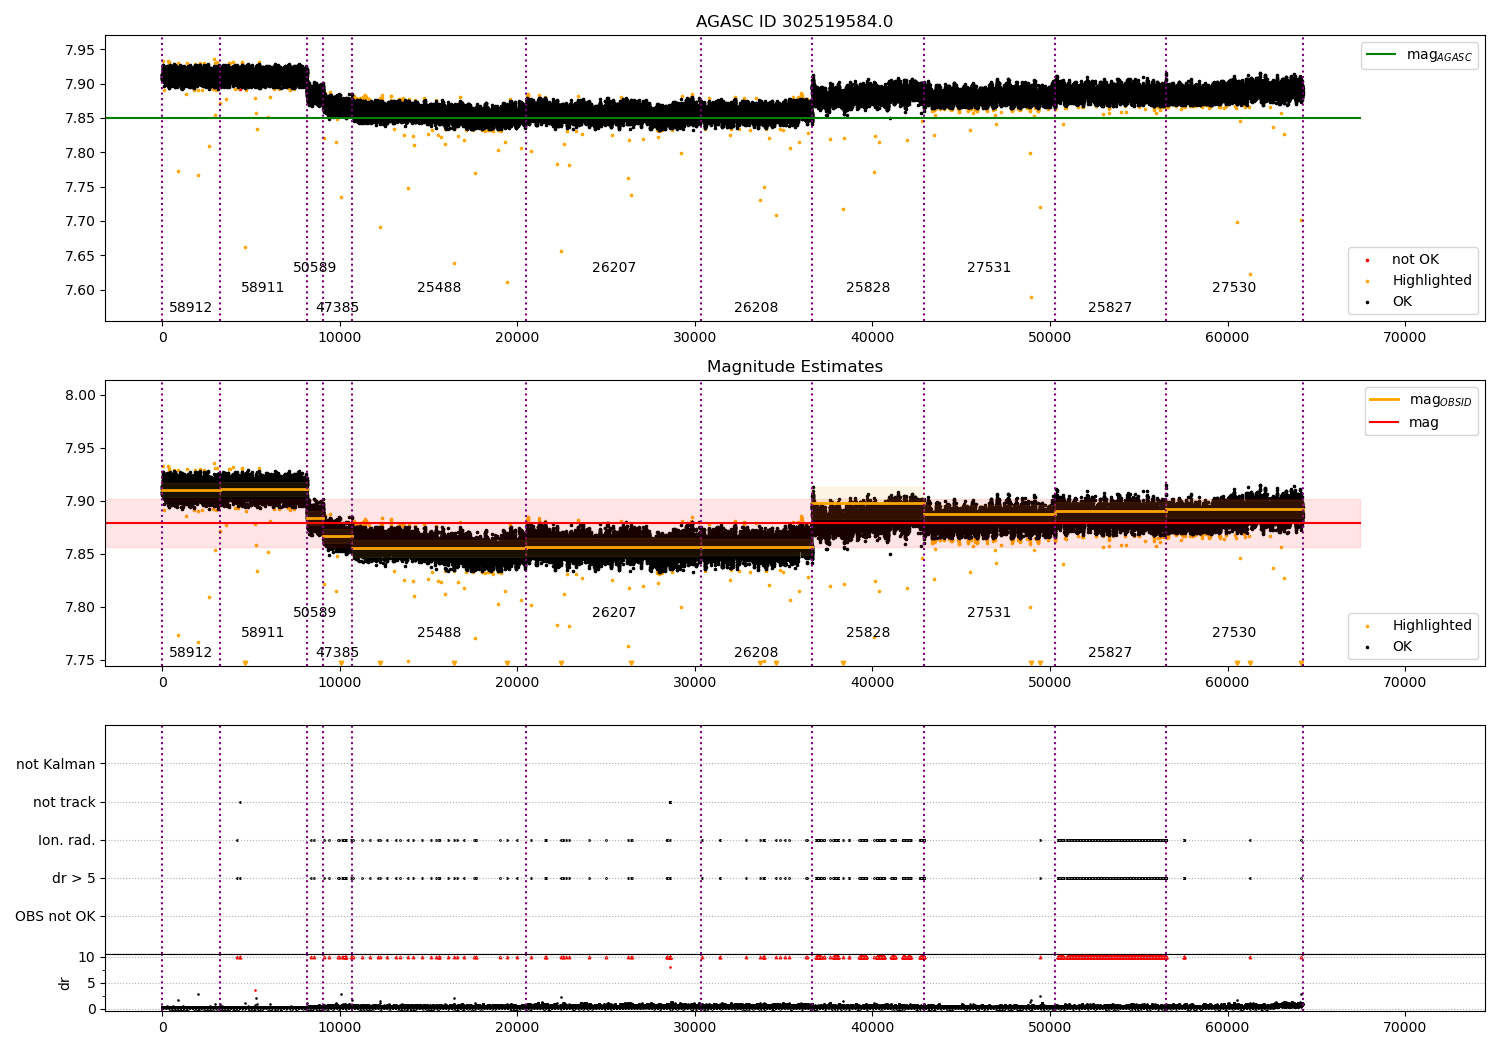Click obsid label 25488 in top plot

pos(439,288)
